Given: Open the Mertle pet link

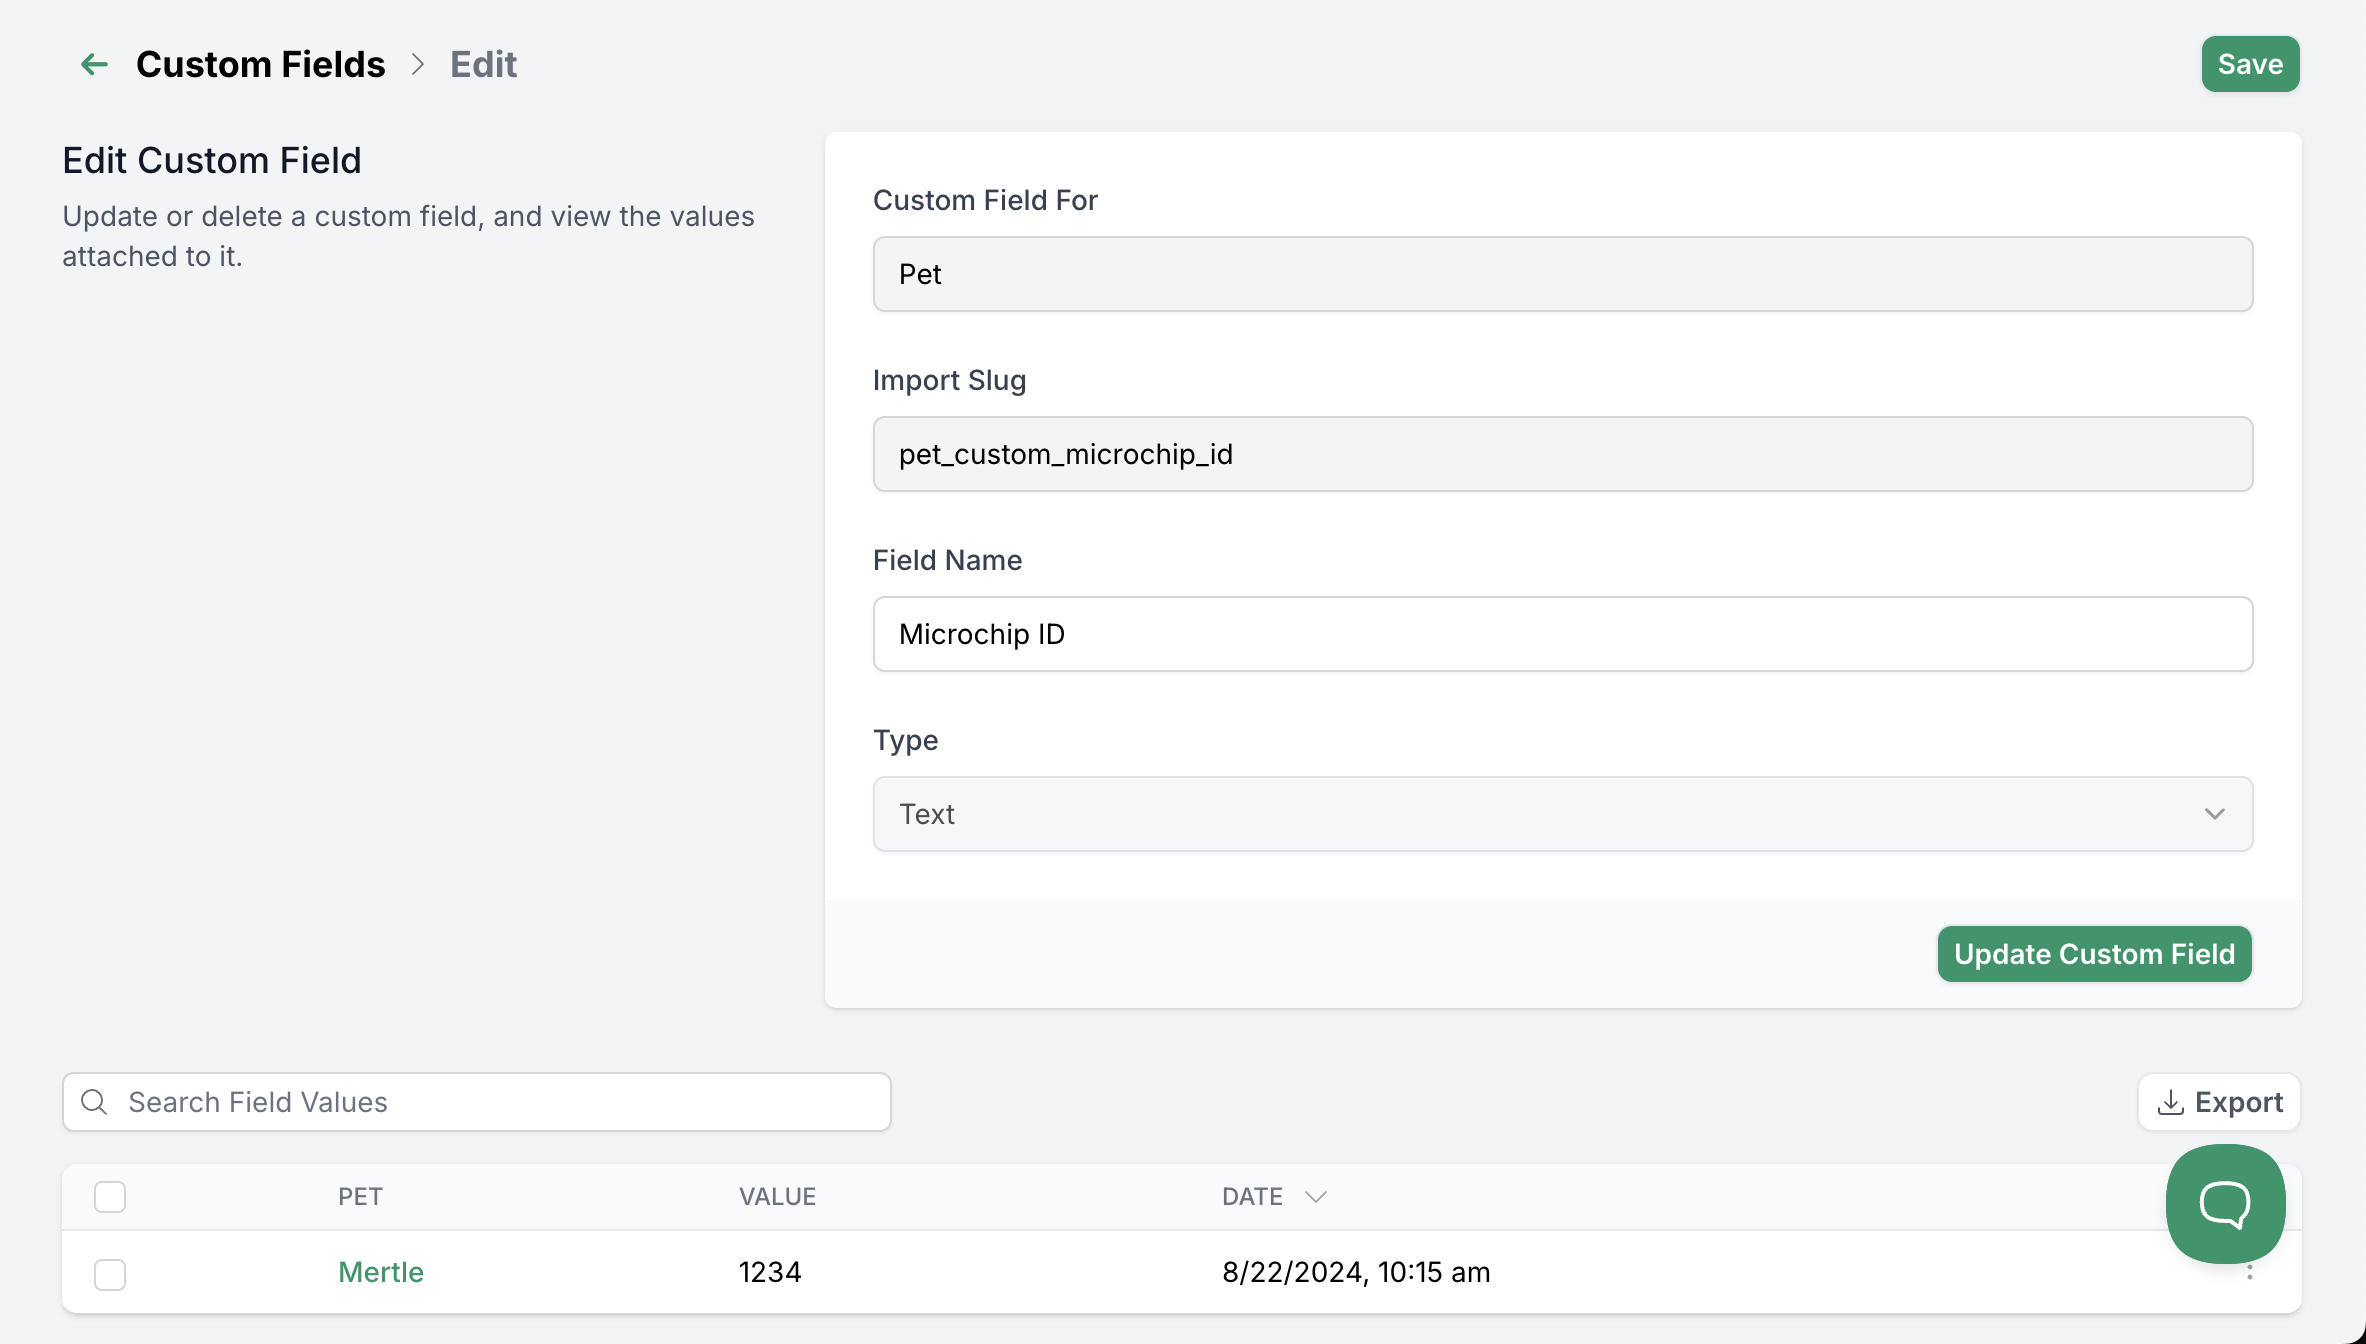Looking at the screenshot, I should click(x=381, y=1272).
